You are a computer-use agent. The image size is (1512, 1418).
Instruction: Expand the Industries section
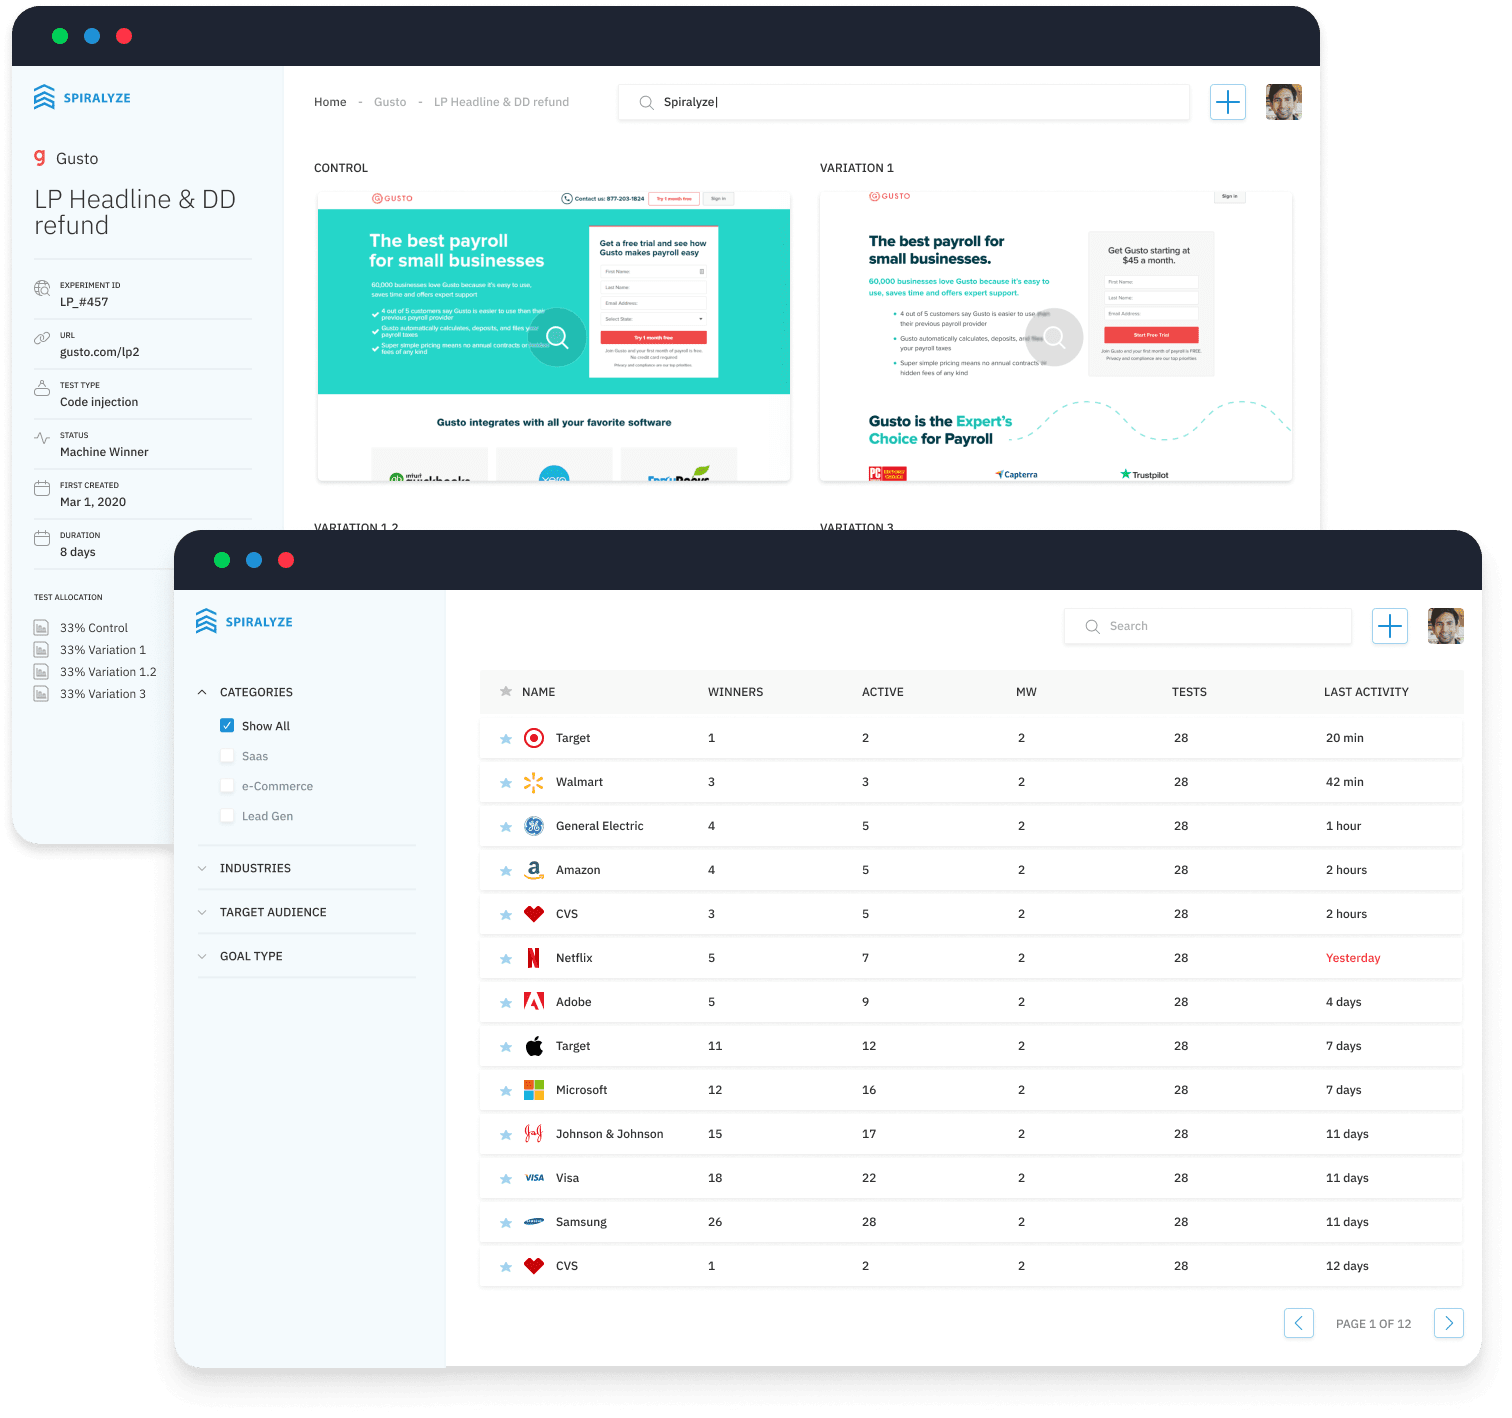point(202,868)
